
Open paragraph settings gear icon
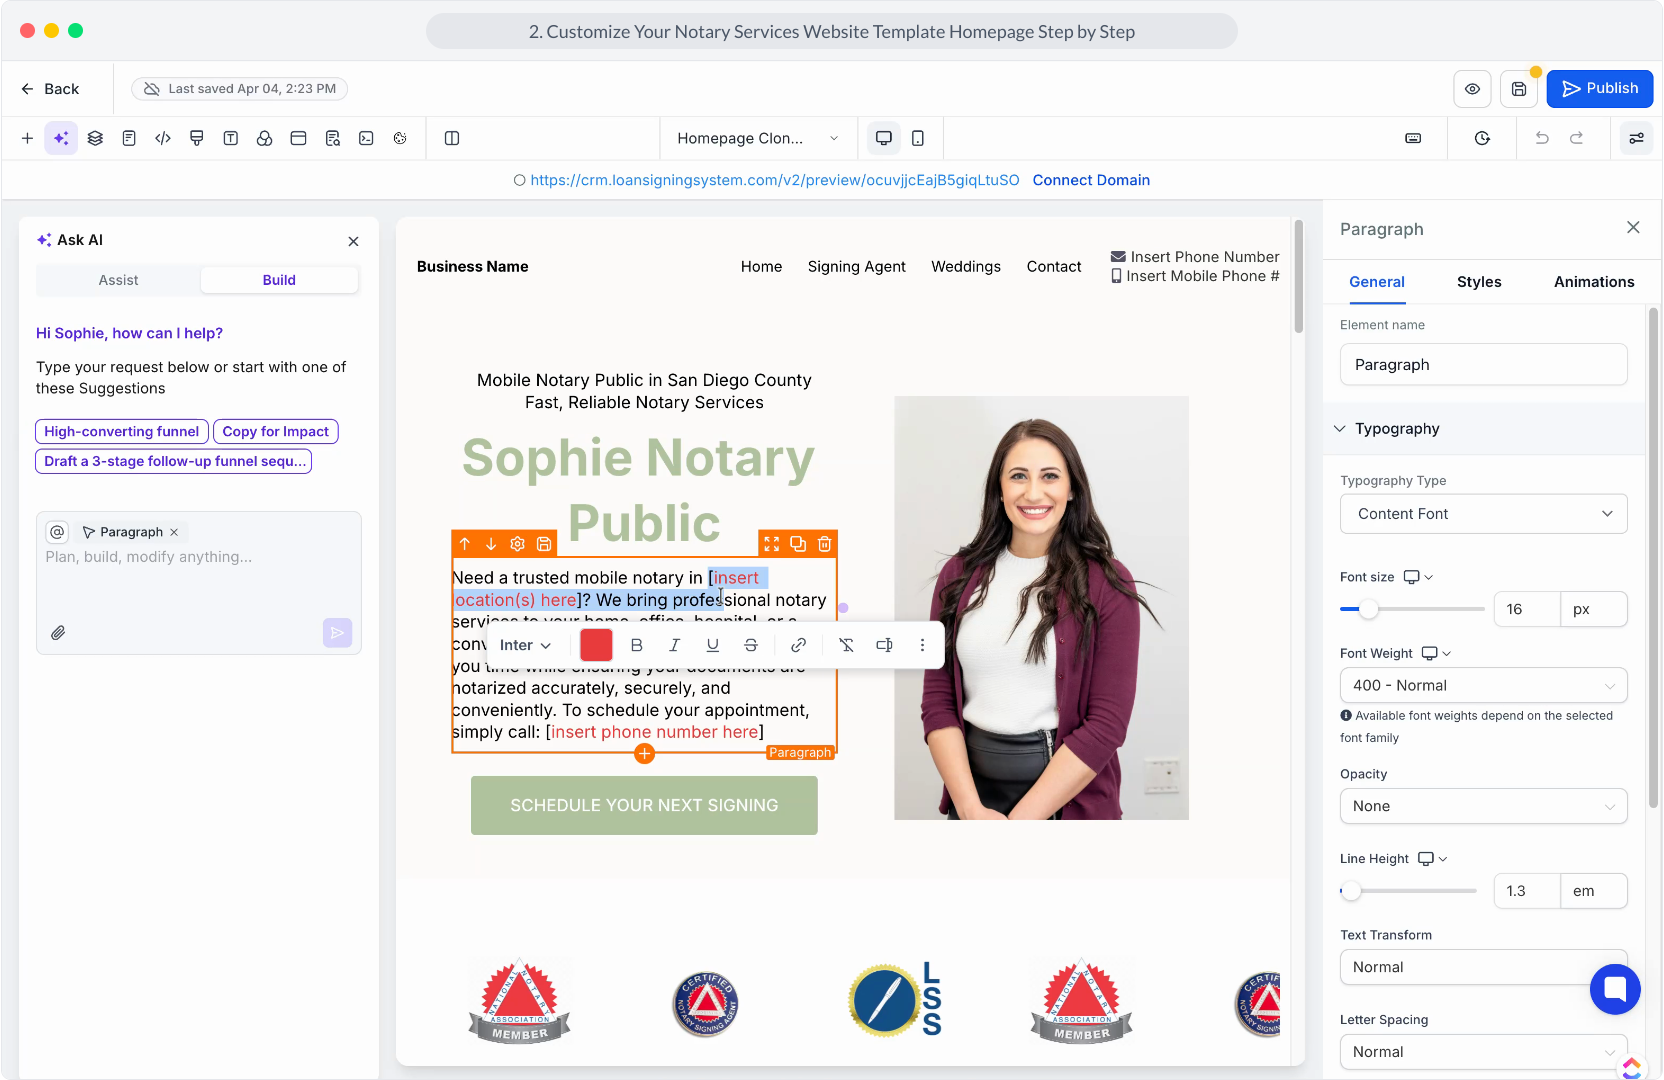[x=517, y=544]
